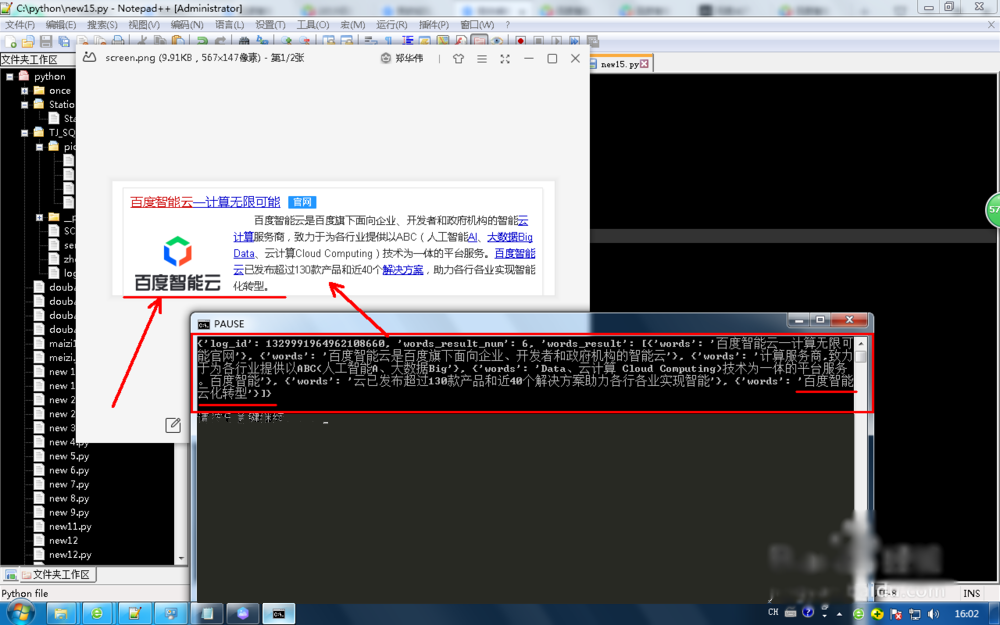The image size is (1000, 625).
Task: Close the Notepad++ document with X button
Action: tap(991, 24)
